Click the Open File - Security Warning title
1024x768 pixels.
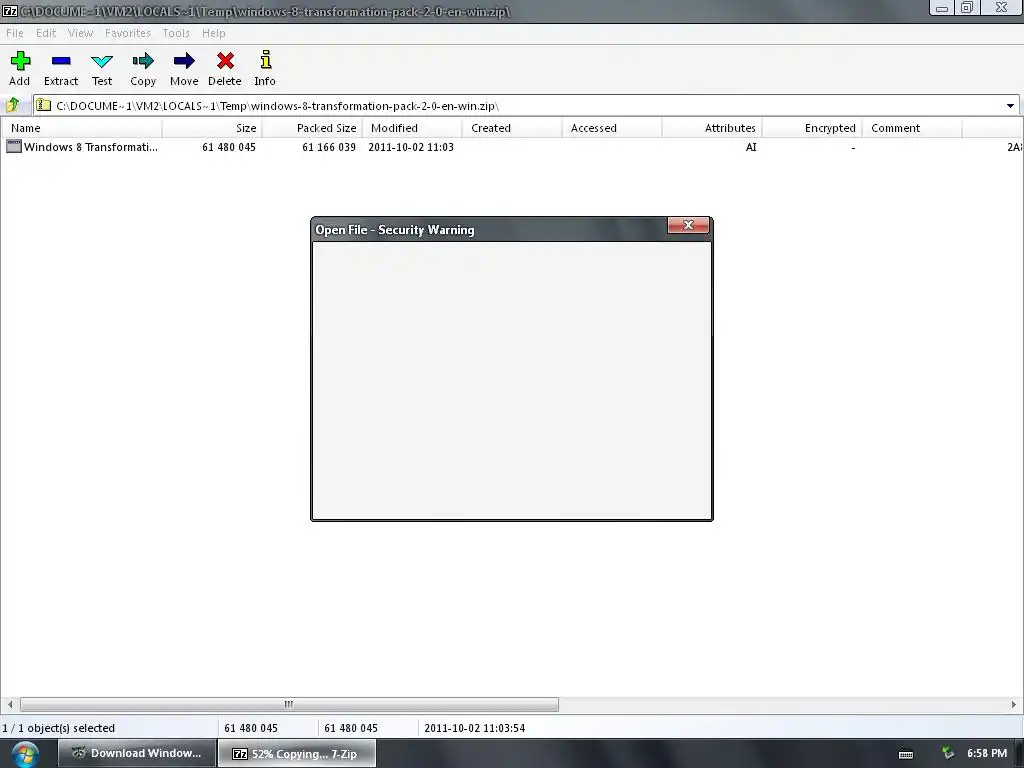point(394,230)
